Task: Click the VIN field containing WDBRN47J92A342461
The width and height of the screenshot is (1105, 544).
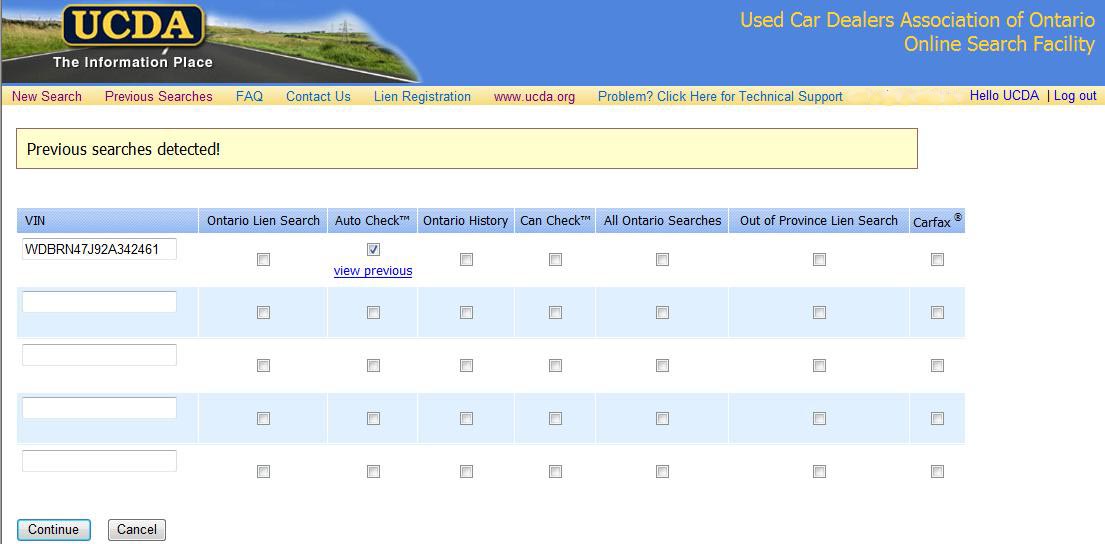Action: (99, 249)
